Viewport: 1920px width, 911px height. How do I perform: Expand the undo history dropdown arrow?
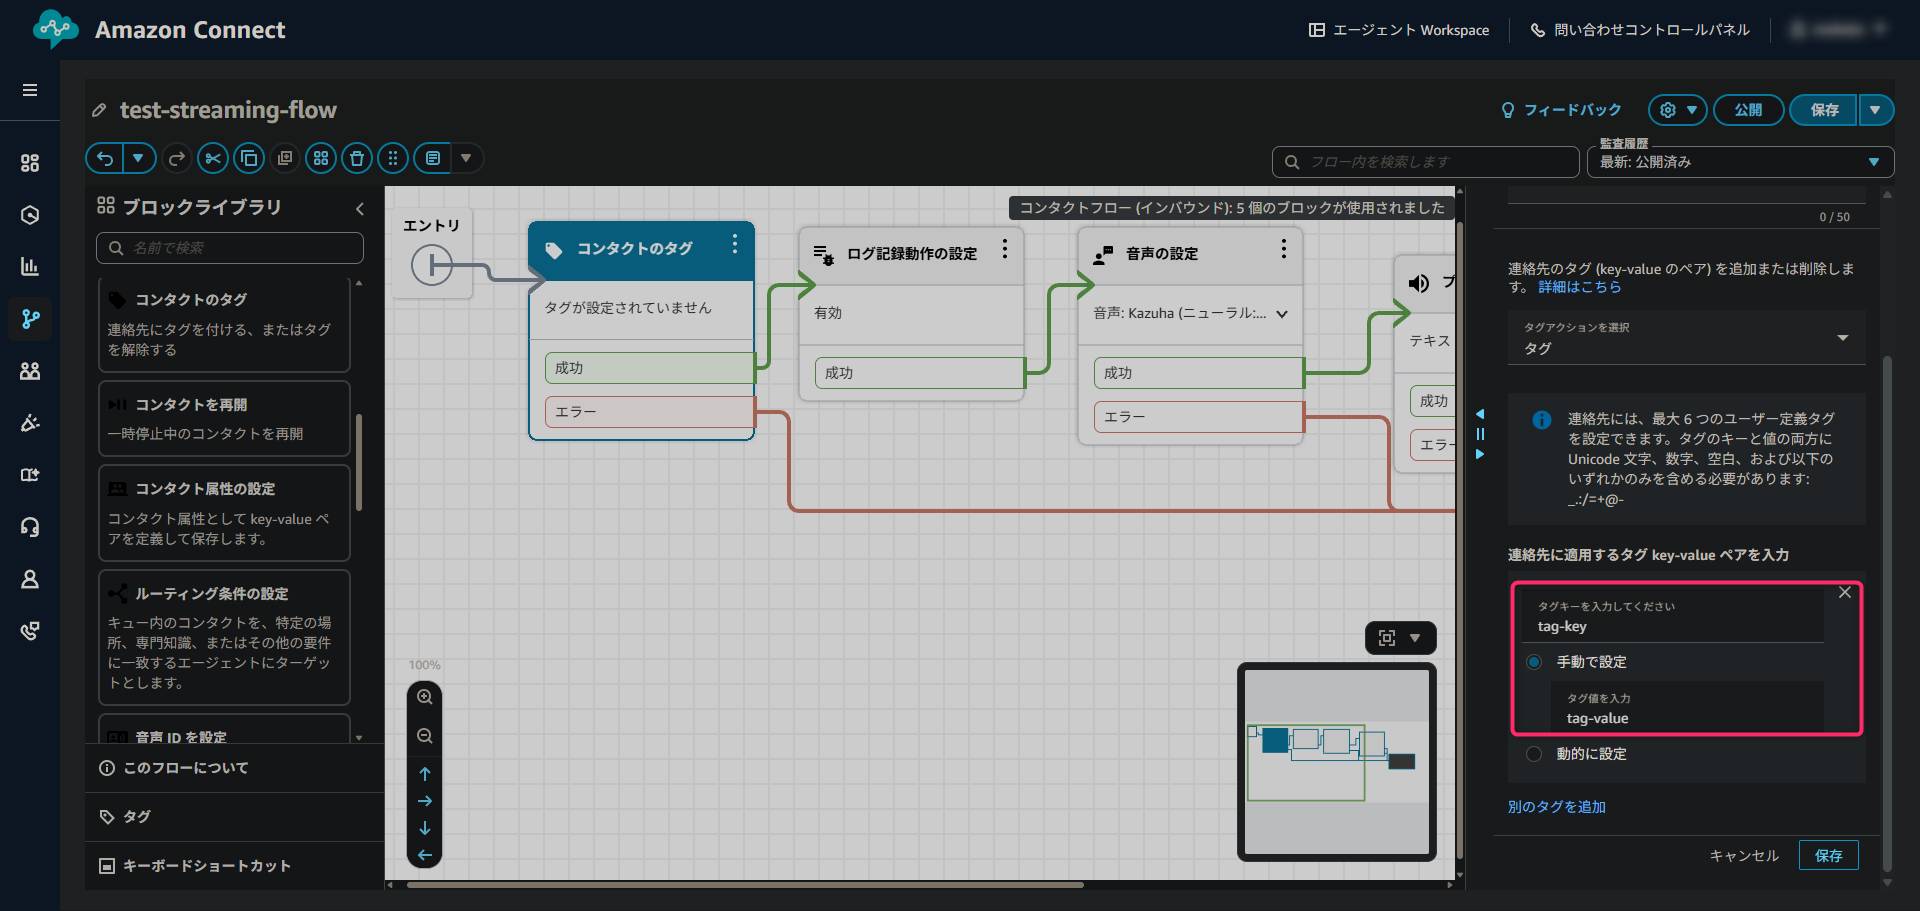(x=139, y=158)
